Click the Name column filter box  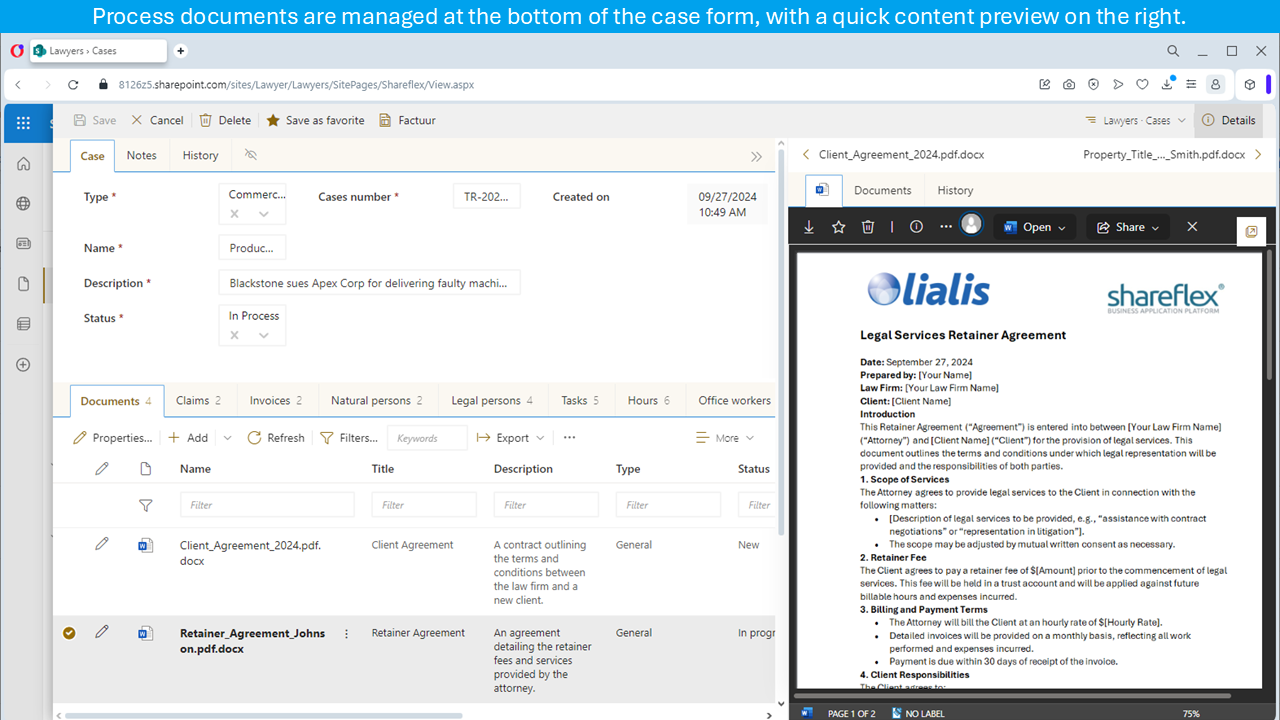267,505
